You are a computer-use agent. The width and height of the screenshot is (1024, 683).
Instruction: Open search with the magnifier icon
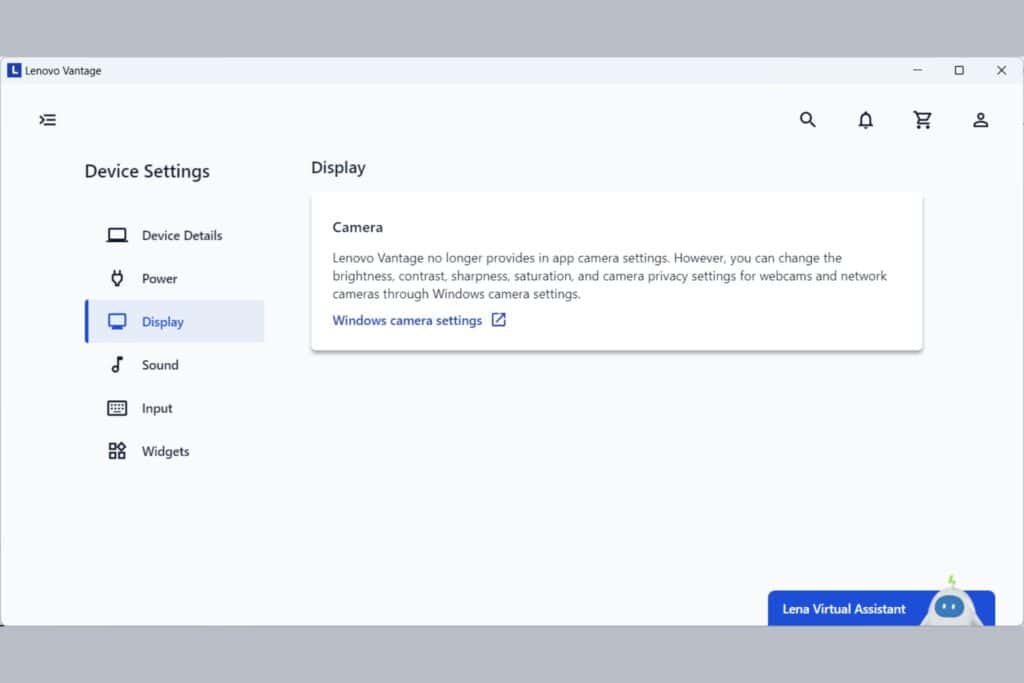click(808, 120)
